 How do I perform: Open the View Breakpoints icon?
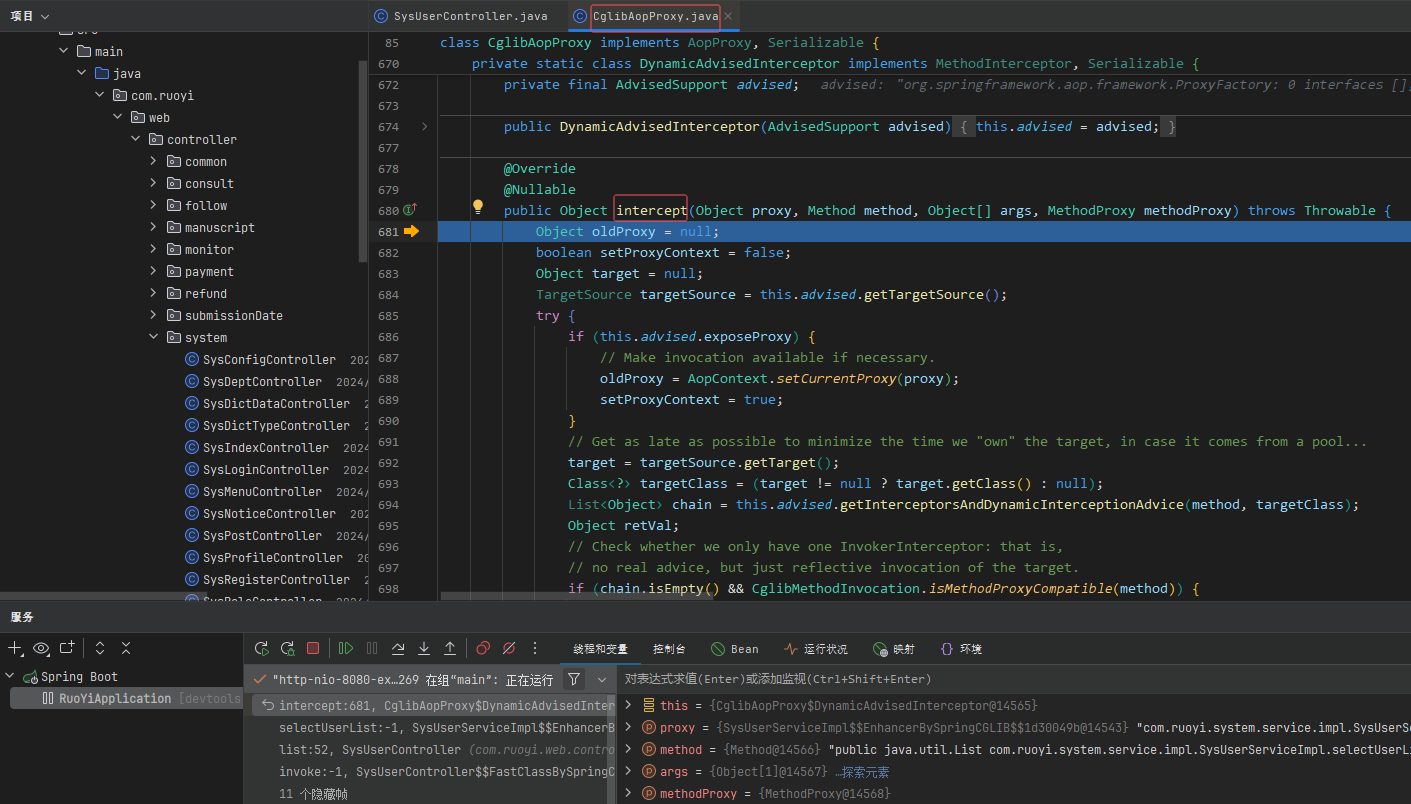point(483,648)
